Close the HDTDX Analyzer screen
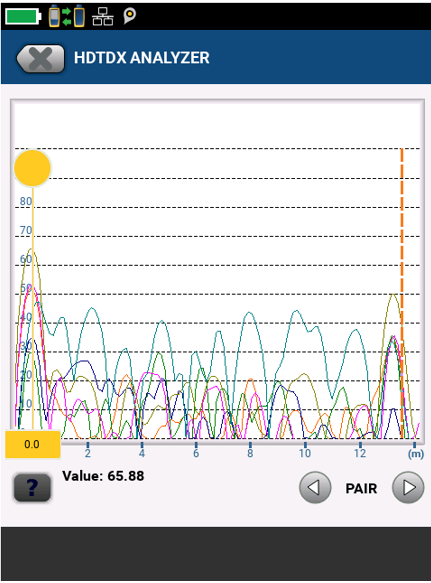 tap(41, 58)
